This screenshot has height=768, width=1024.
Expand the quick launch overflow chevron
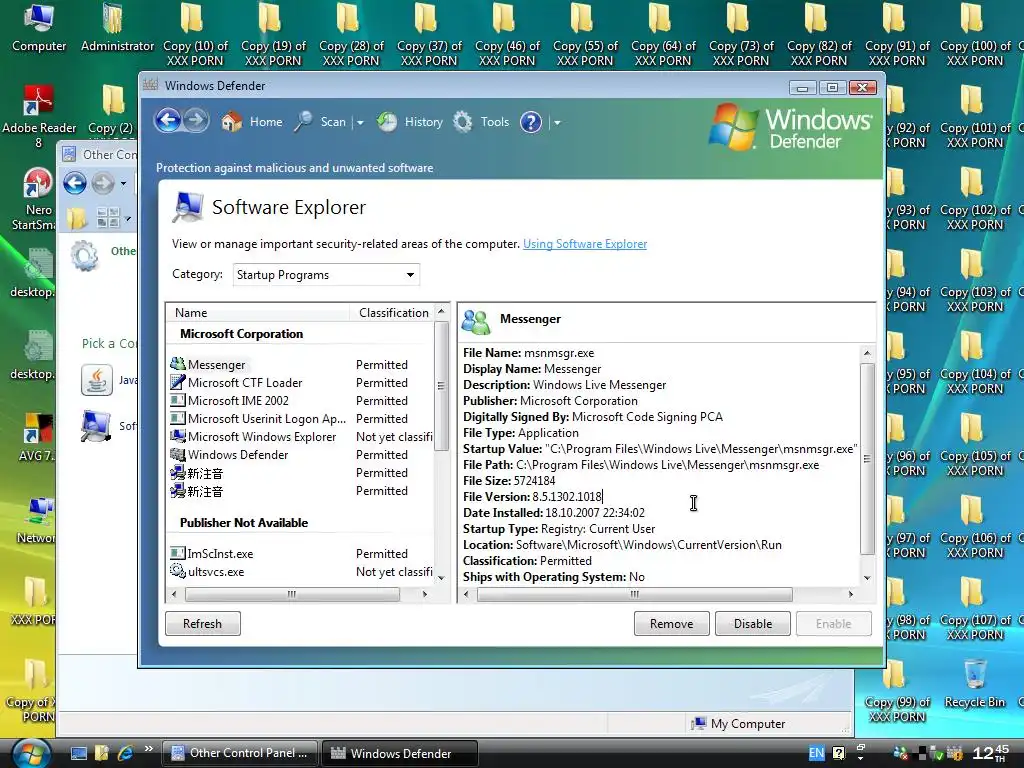click(x=148, y=749)
